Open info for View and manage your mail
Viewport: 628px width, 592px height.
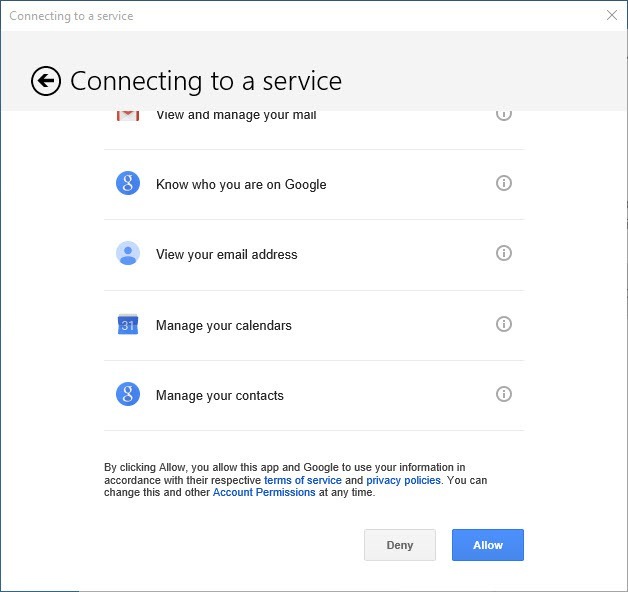tap(504, 114)
